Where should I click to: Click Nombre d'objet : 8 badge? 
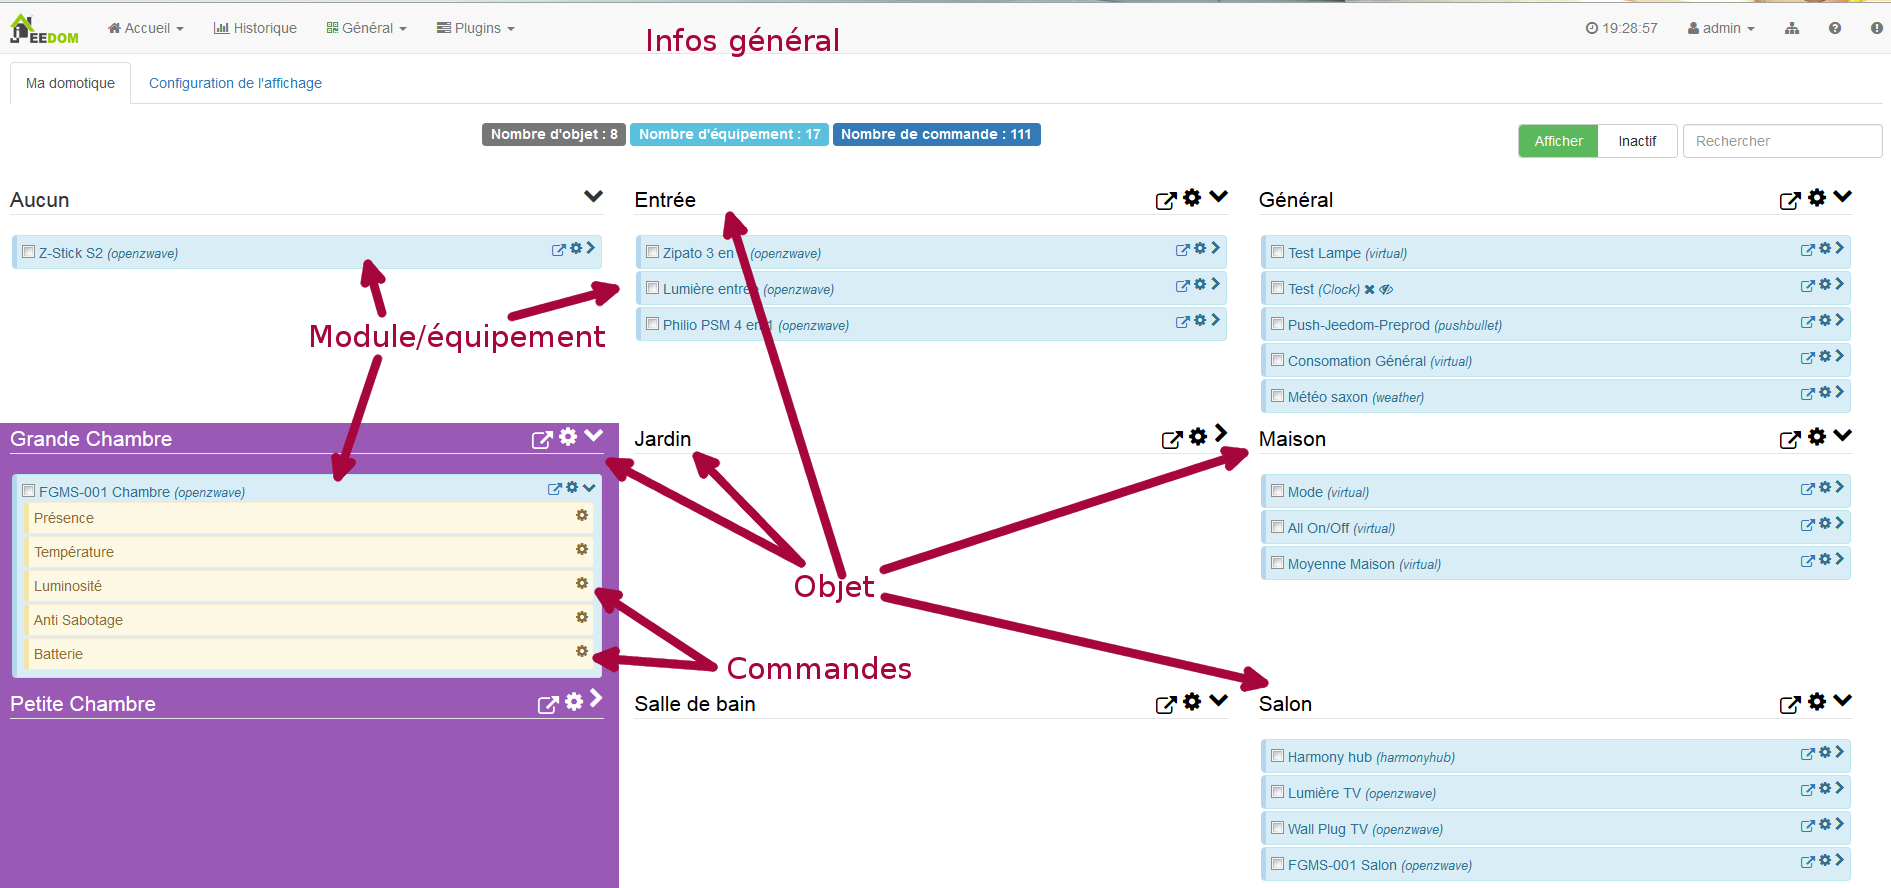coord(554,134)
